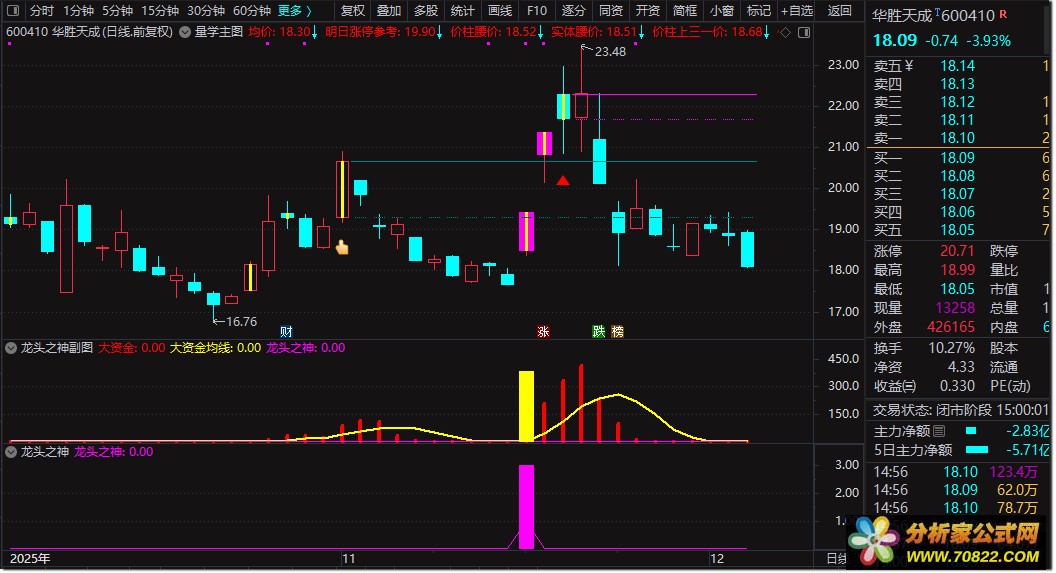This screenshot has height=573, width=1056.
Task: Expand the 更多 periods dropdown
Action: click(294, 11)
